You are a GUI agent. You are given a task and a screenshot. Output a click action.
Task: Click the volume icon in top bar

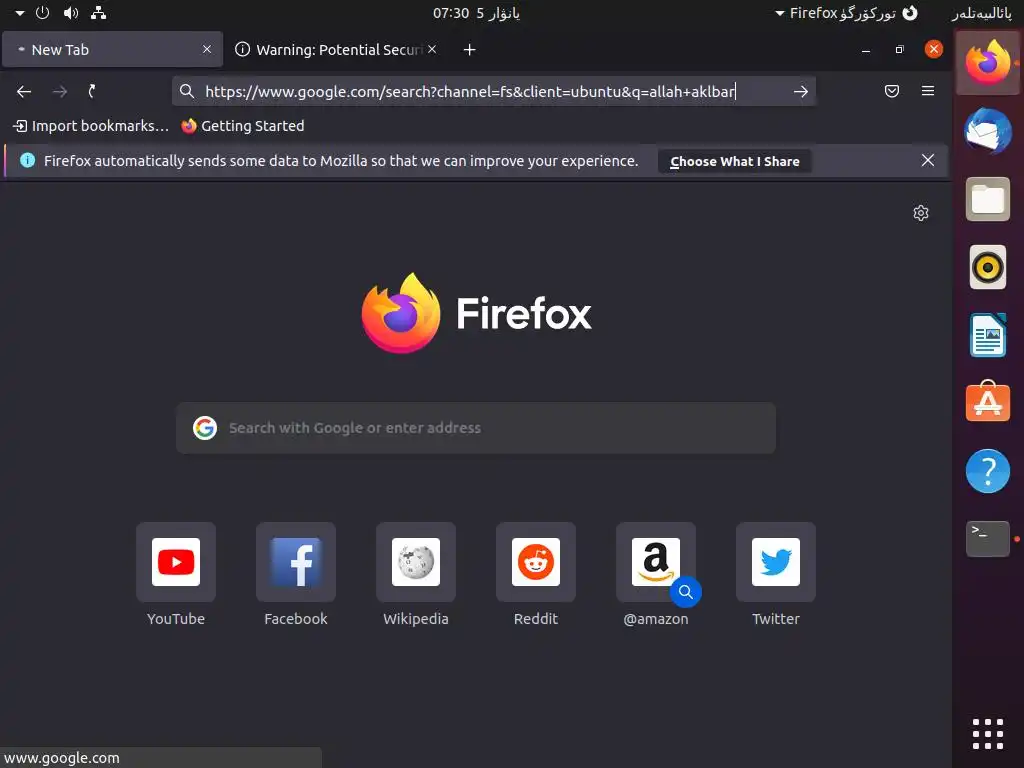pyautogui.click(x=71, y=12)
